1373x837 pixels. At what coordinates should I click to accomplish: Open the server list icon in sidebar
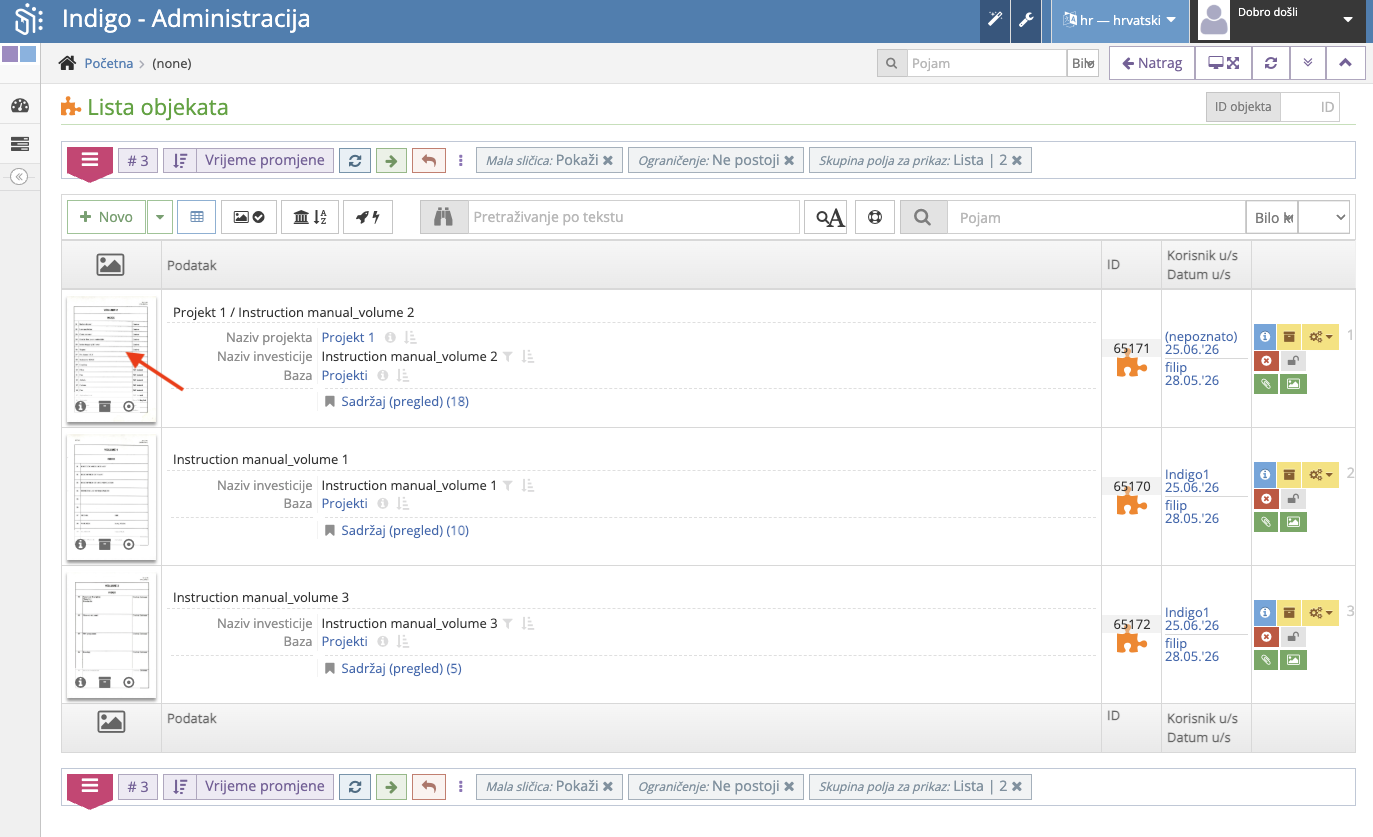pyautogui.click(x=20, y=144)
